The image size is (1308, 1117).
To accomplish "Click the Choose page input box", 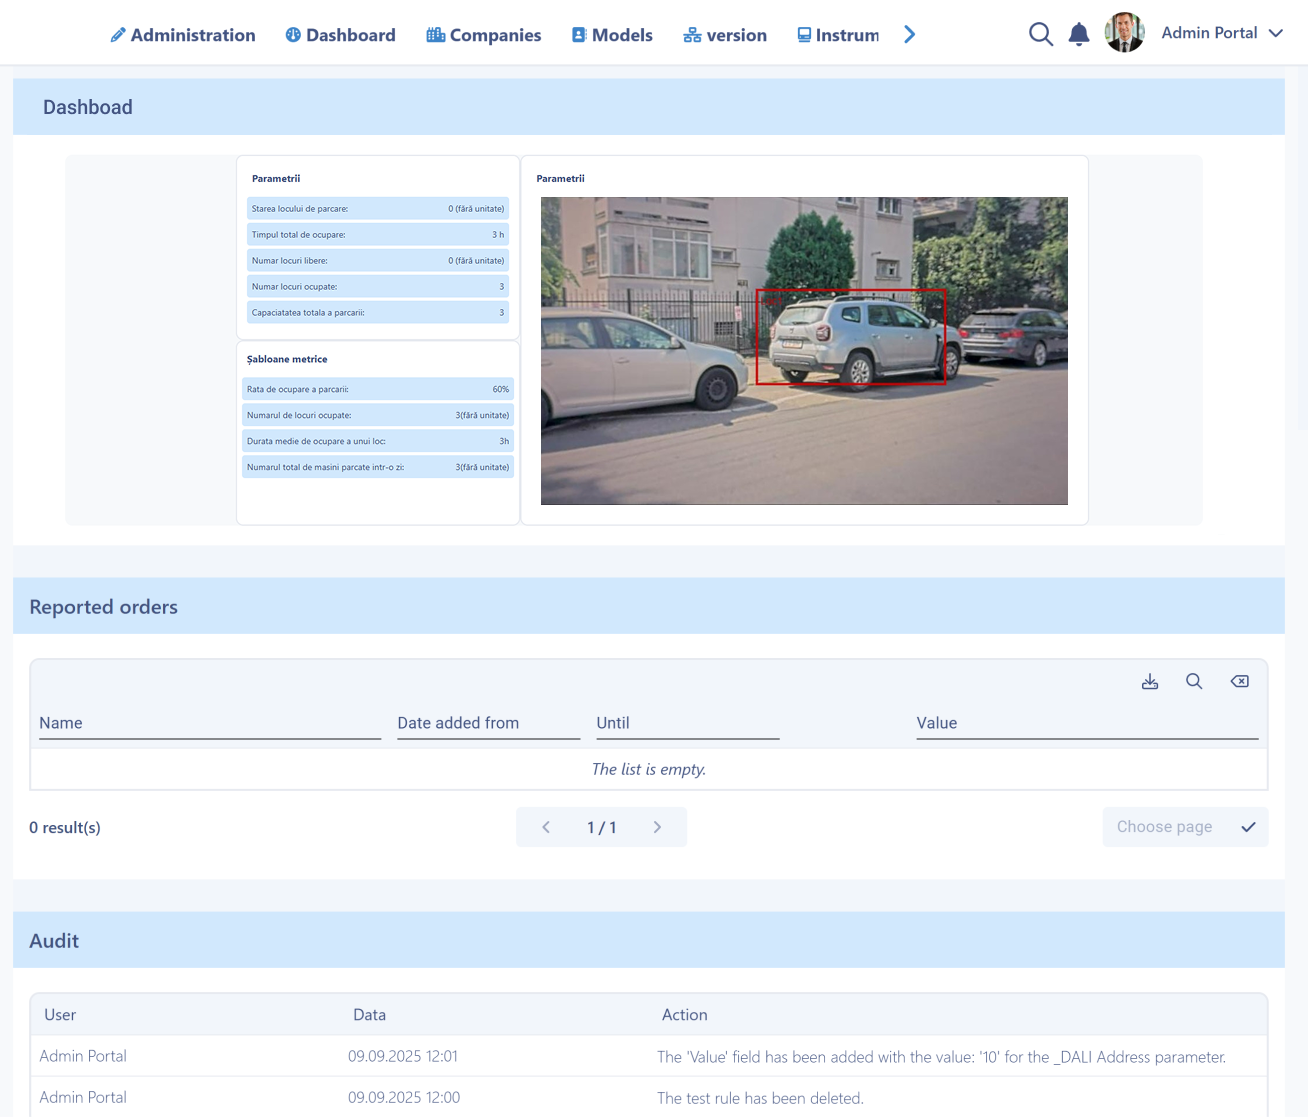I will coord(1165,827).
